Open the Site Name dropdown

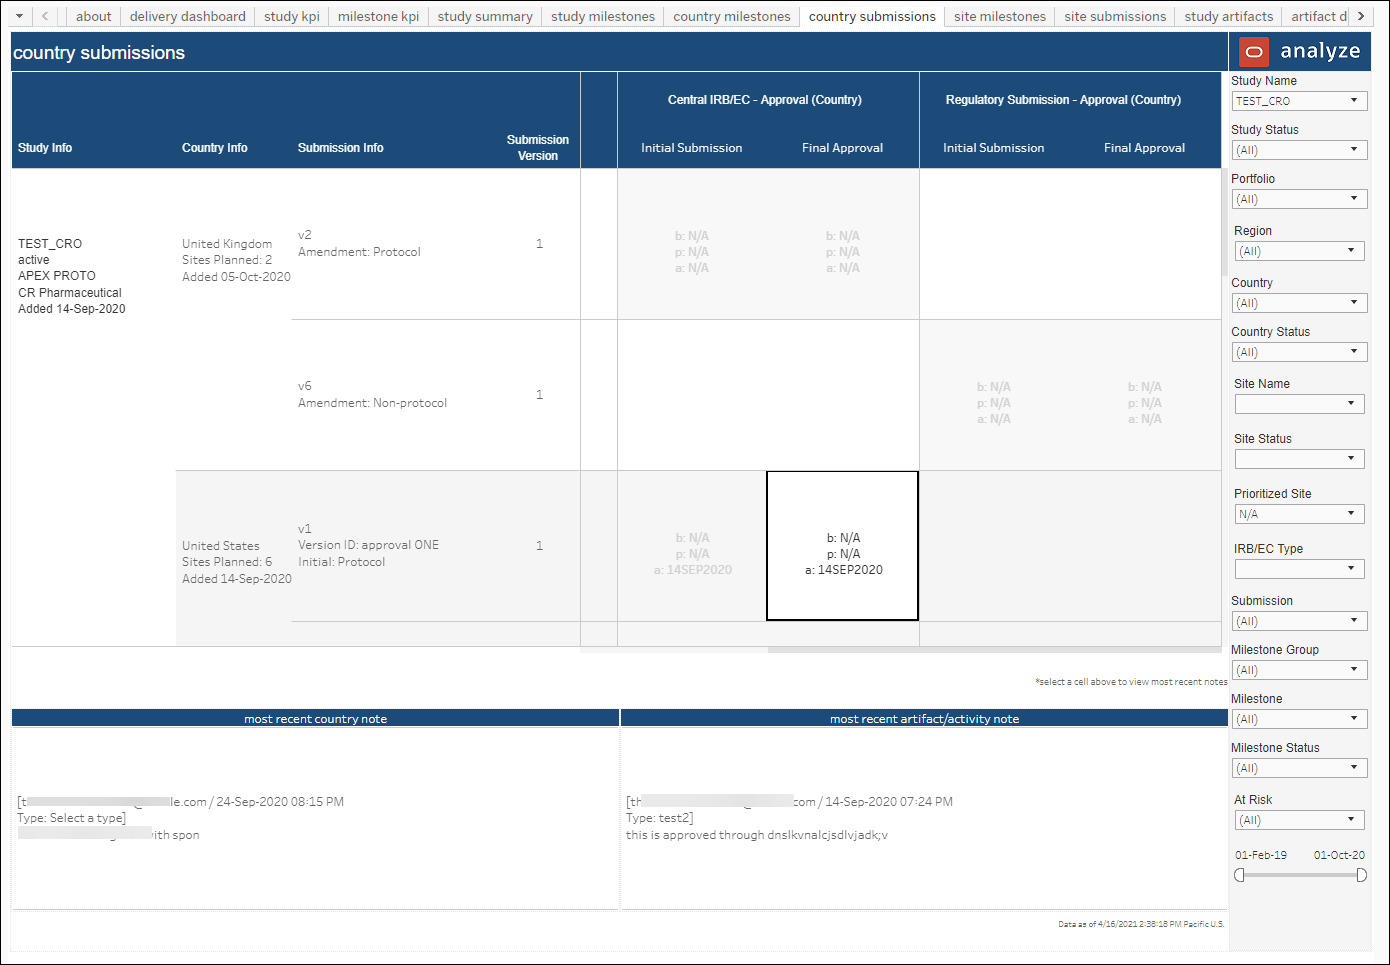pyautogui.click(x=1300, y=404)
